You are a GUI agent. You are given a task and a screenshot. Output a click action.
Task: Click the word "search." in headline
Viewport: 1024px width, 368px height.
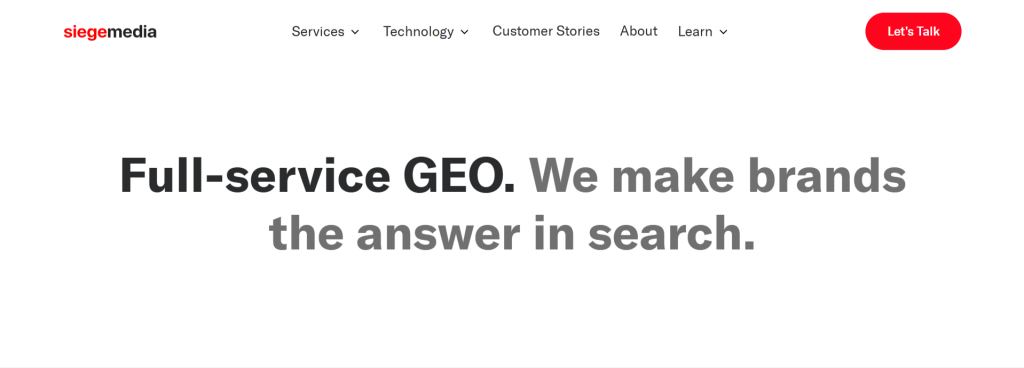pyautogui.click(x=672, y=233)
